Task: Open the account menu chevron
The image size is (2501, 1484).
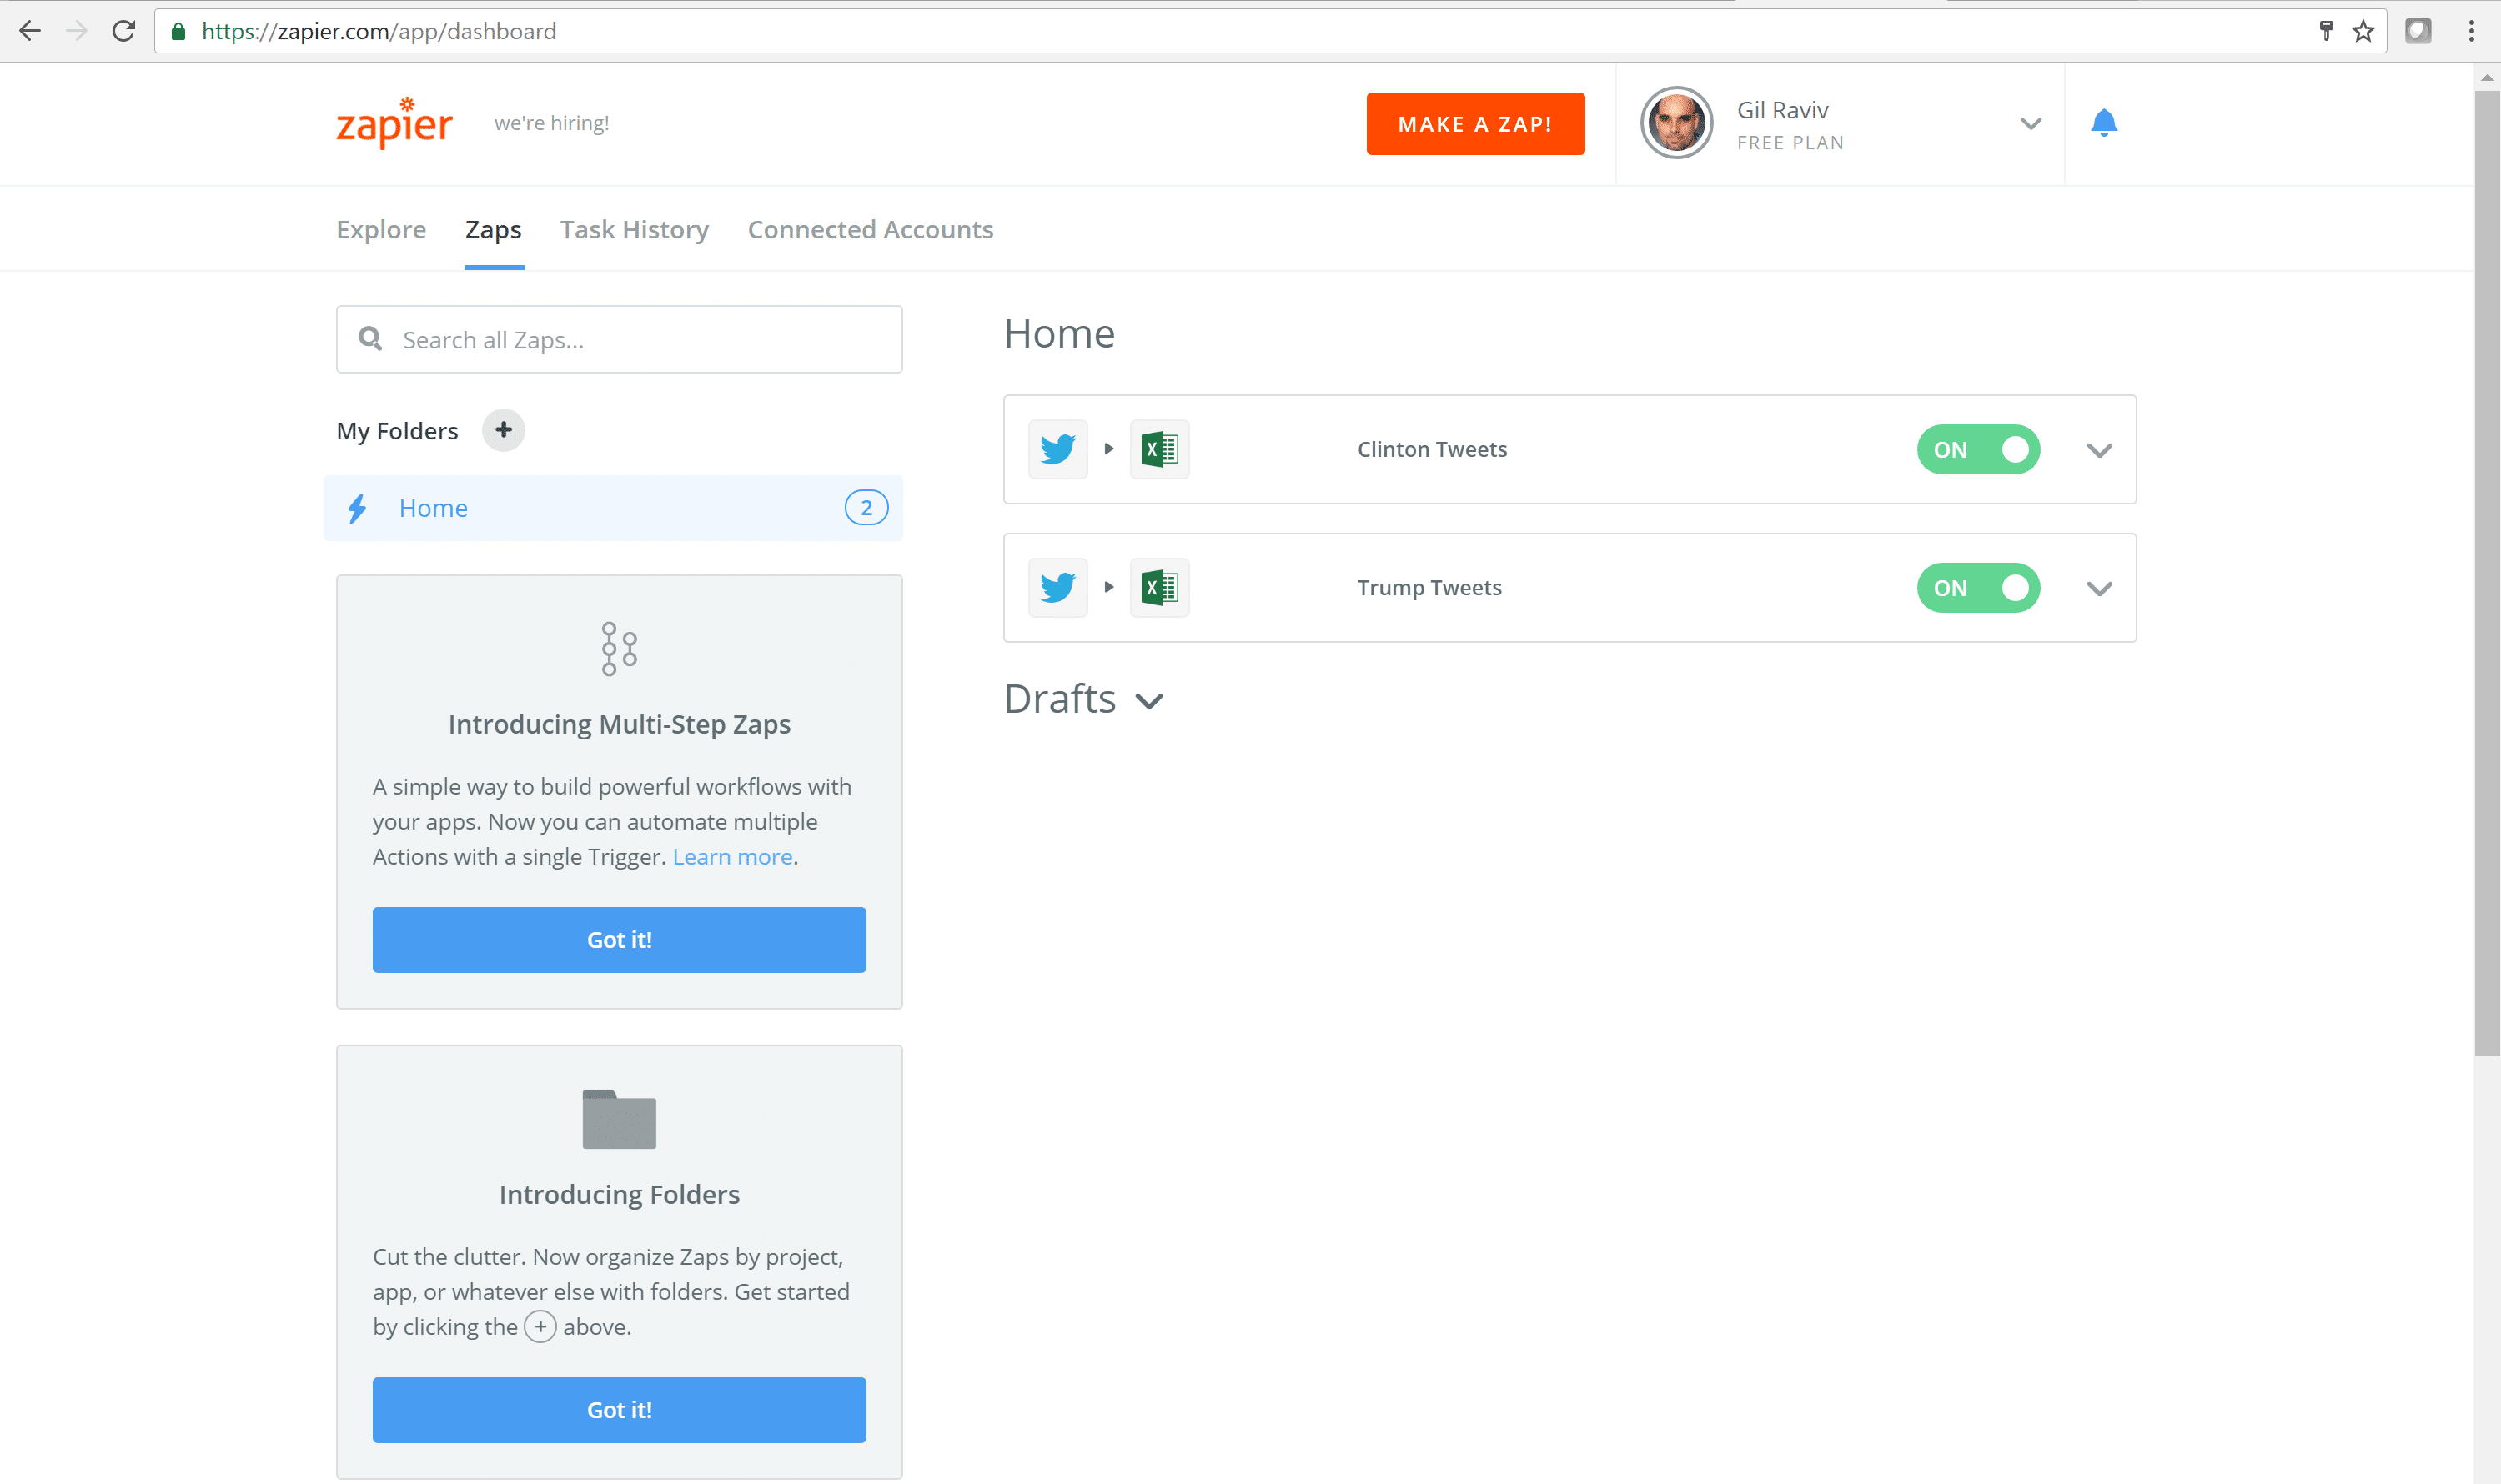Action: pos(2030,124)
